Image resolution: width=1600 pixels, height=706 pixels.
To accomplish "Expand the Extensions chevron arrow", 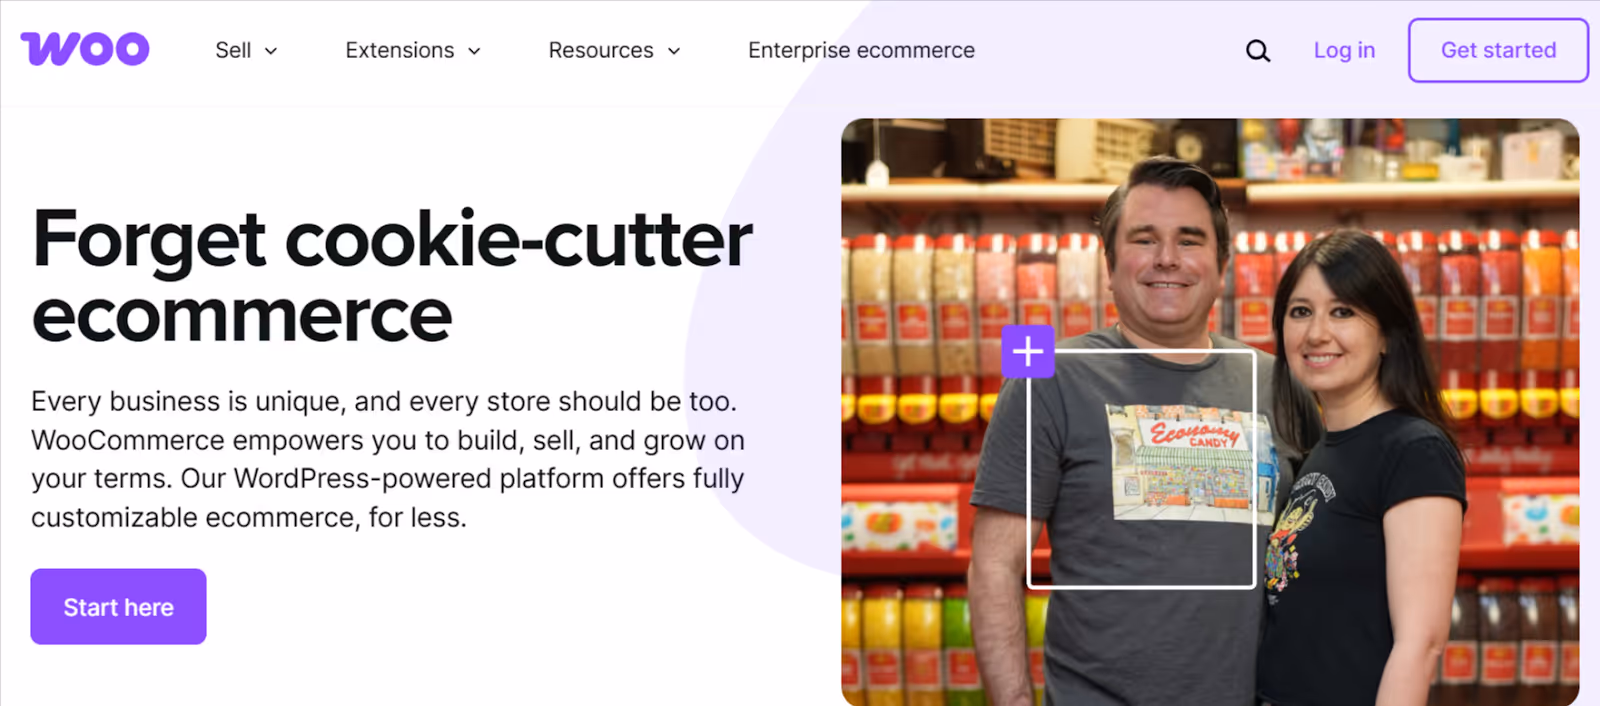I will tap(474, 51).
